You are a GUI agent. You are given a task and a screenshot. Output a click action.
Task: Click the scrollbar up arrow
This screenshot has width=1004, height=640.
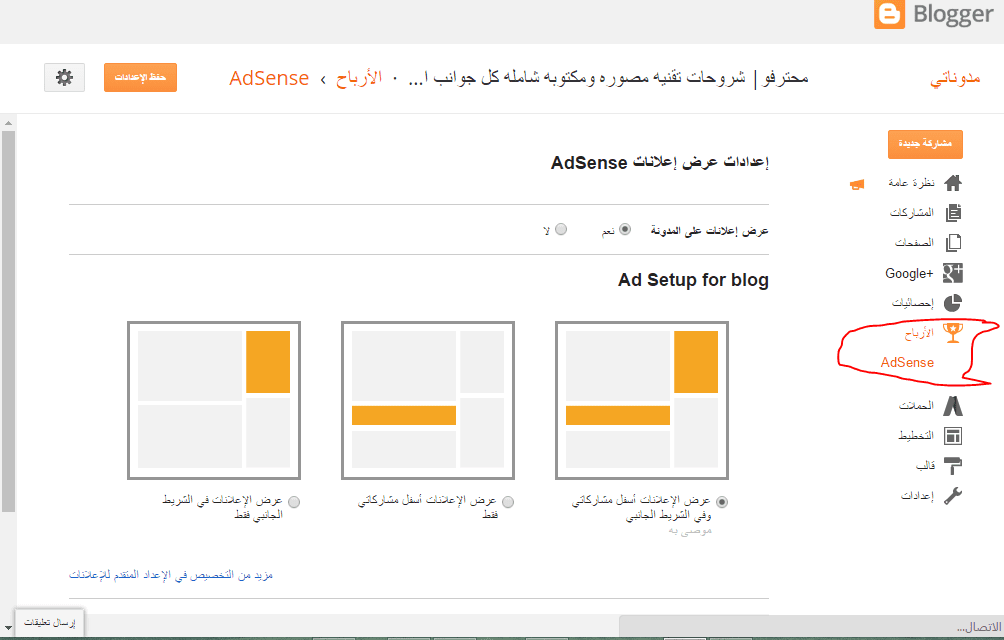pyautogui.click(x=8, y=122)
